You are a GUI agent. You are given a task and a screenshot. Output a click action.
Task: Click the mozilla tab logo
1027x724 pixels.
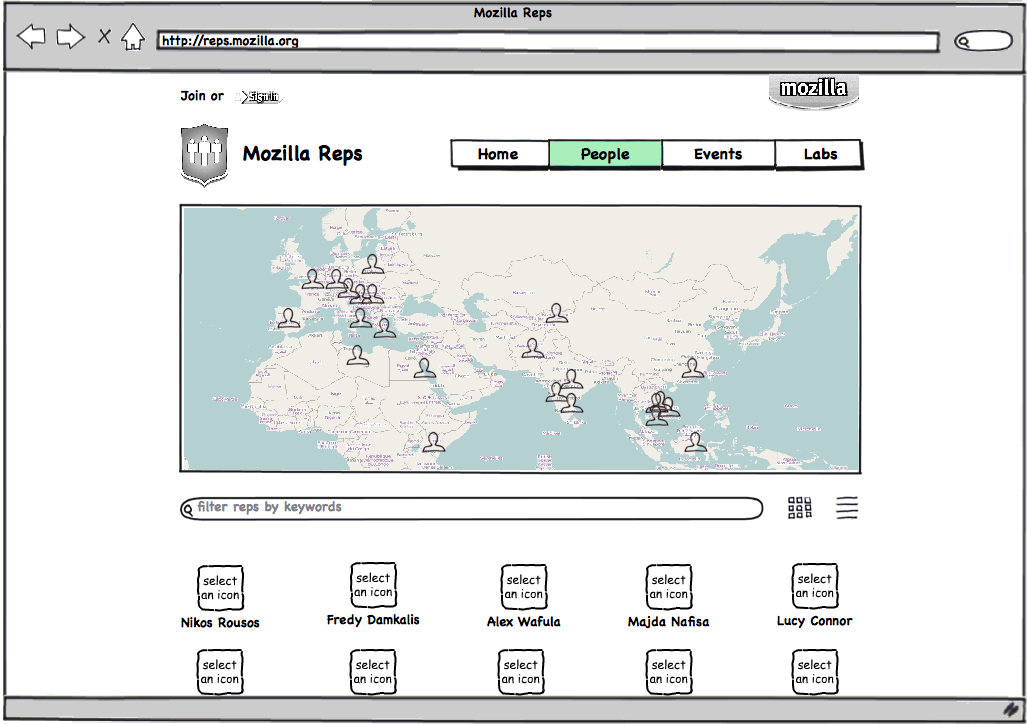tap(813, 91)
